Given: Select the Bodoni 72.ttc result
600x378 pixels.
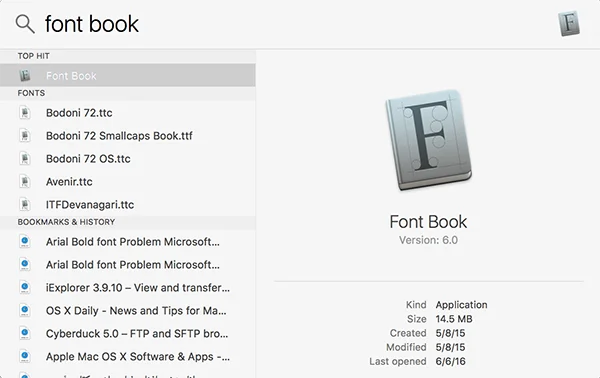Looking at the screenshot, I should point(128,113).
